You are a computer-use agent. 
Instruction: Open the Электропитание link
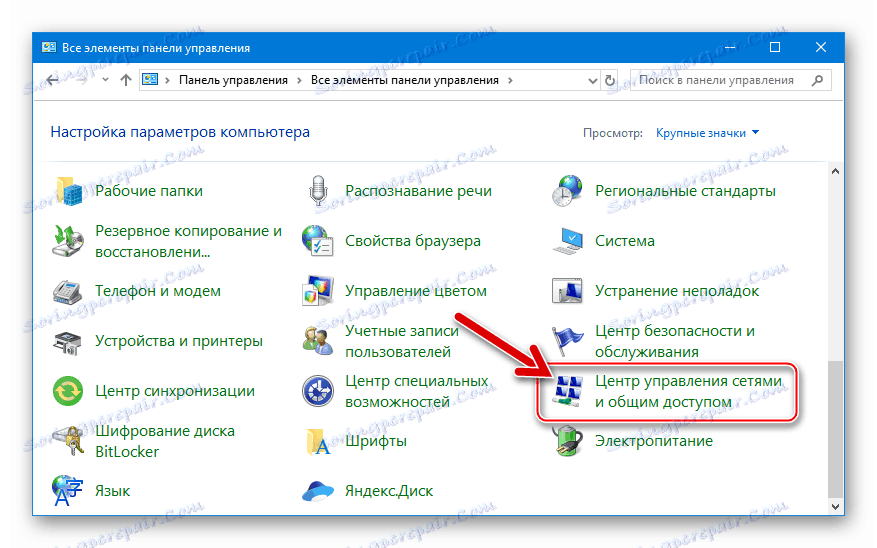tap(653, 441)
